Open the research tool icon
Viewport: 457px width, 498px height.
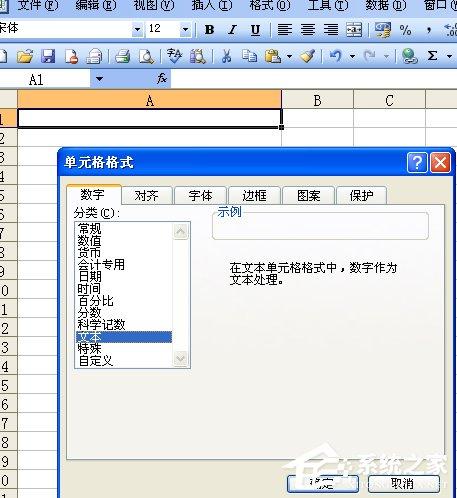point(198,56)
